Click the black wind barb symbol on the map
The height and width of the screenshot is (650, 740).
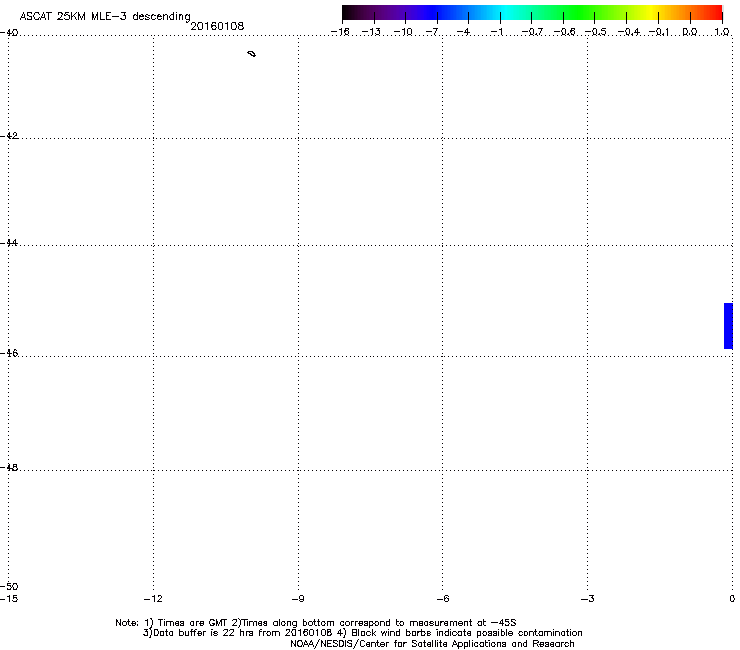pyautogui.click(x=252, y=54)
